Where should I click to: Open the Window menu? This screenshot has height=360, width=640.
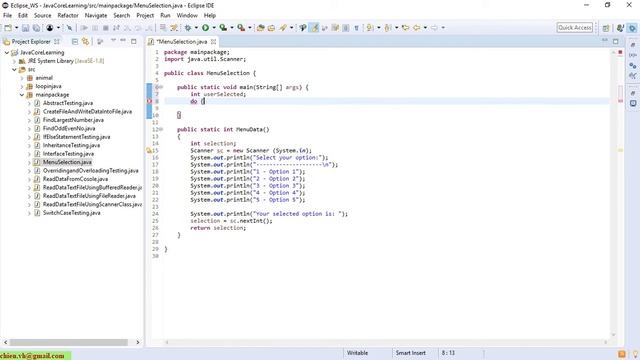click(187, 16)
